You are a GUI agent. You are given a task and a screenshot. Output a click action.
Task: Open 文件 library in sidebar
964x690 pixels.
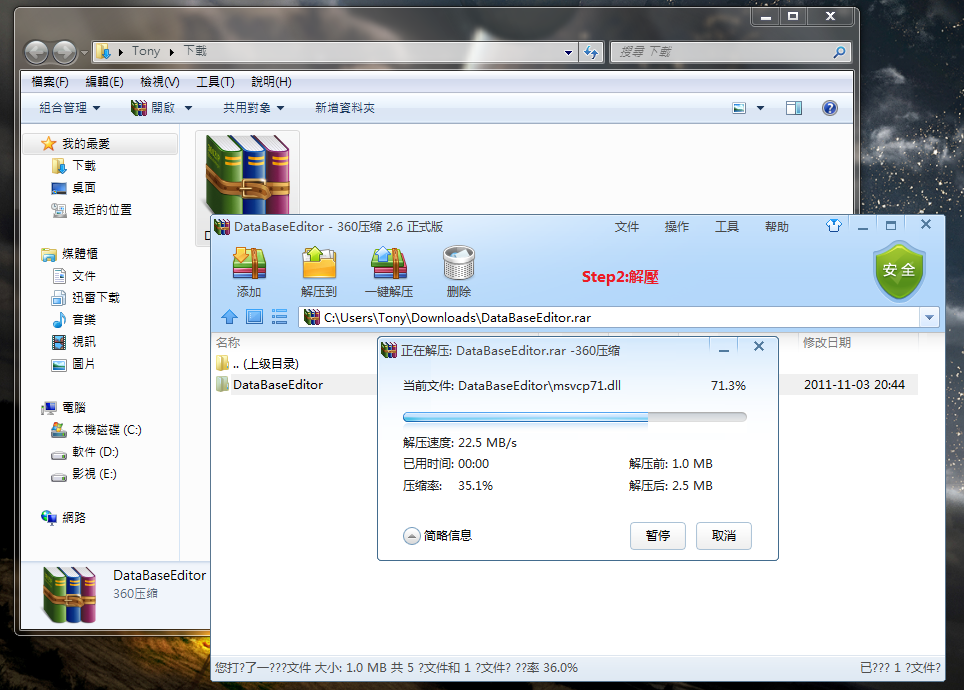[84, 276]
